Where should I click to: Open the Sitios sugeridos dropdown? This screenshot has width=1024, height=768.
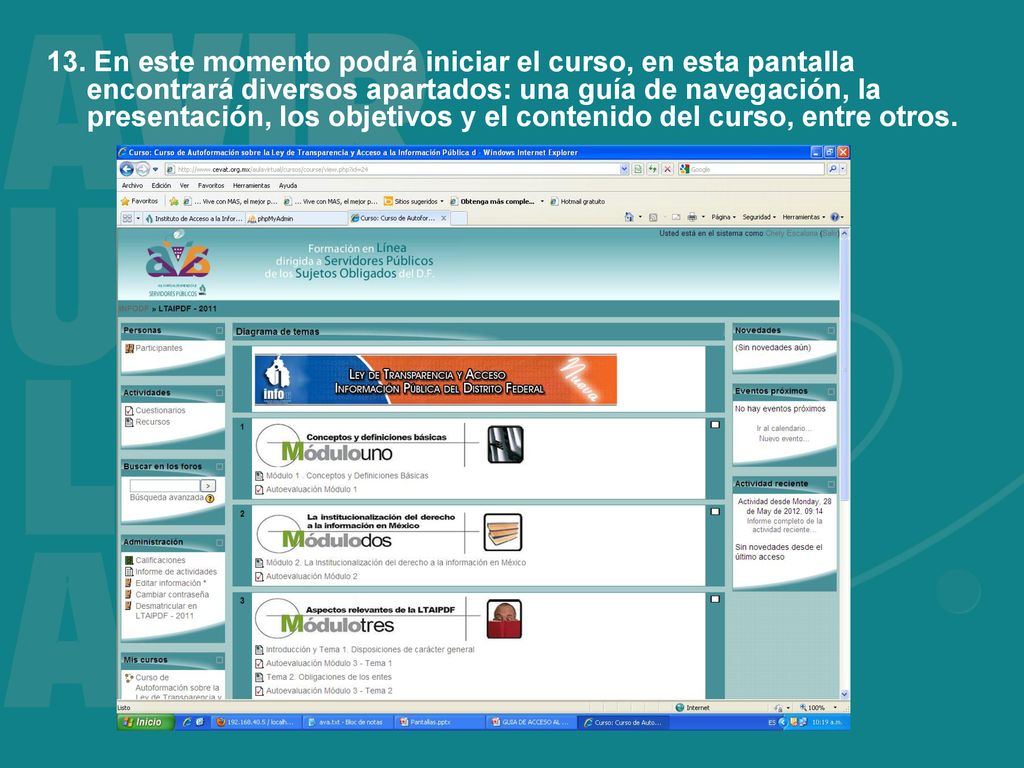pyautogui.click(x=441, y=202)
